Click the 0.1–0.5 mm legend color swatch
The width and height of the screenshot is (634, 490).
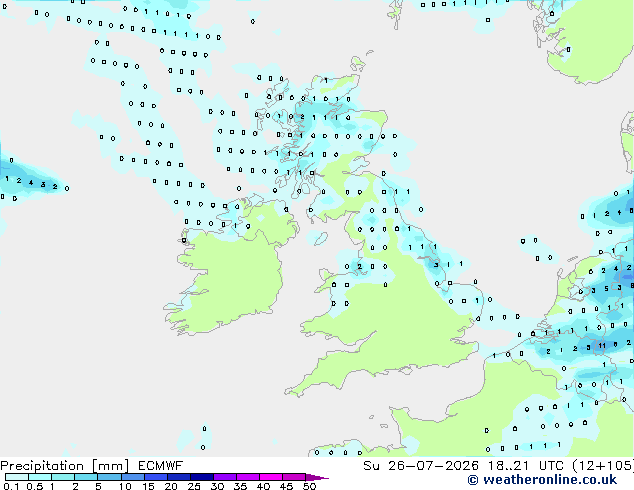coord(17,477)
